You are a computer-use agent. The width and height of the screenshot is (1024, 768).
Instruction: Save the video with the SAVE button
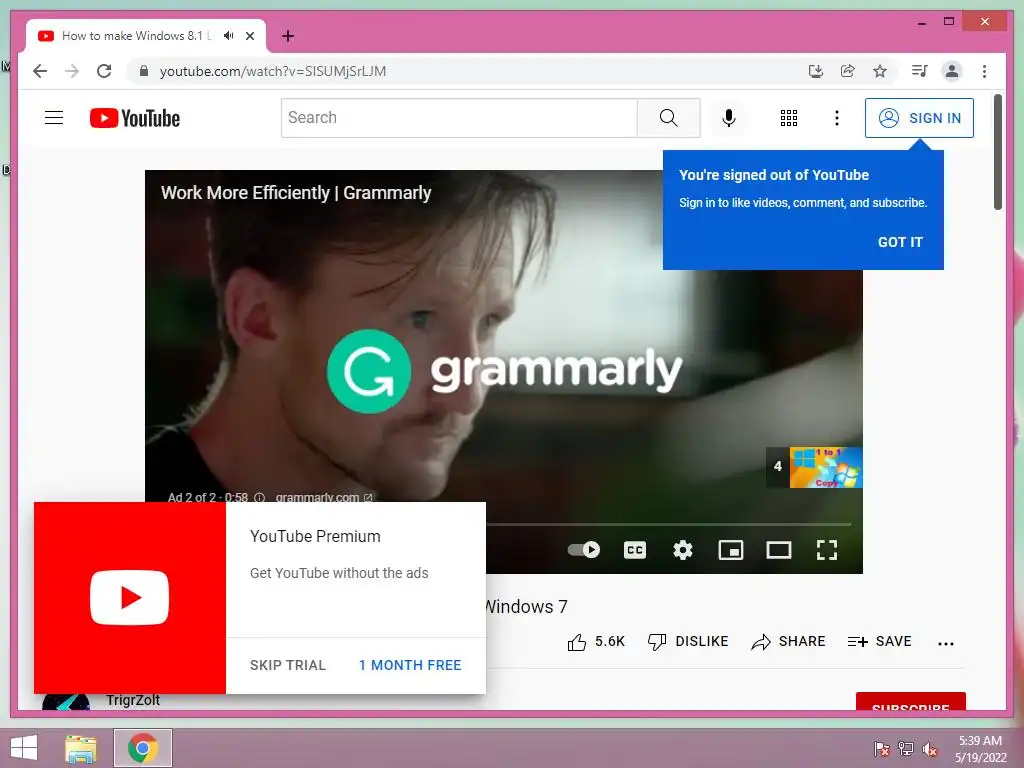879,642
